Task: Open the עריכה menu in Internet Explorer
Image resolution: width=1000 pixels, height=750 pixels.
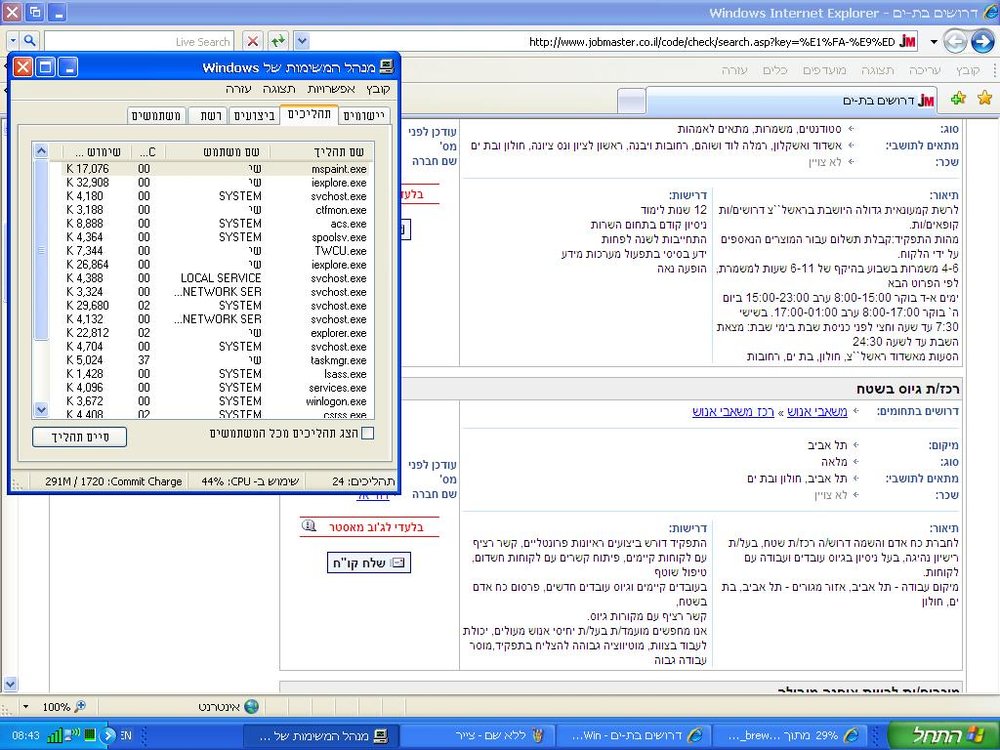Action: pos(925,70)
